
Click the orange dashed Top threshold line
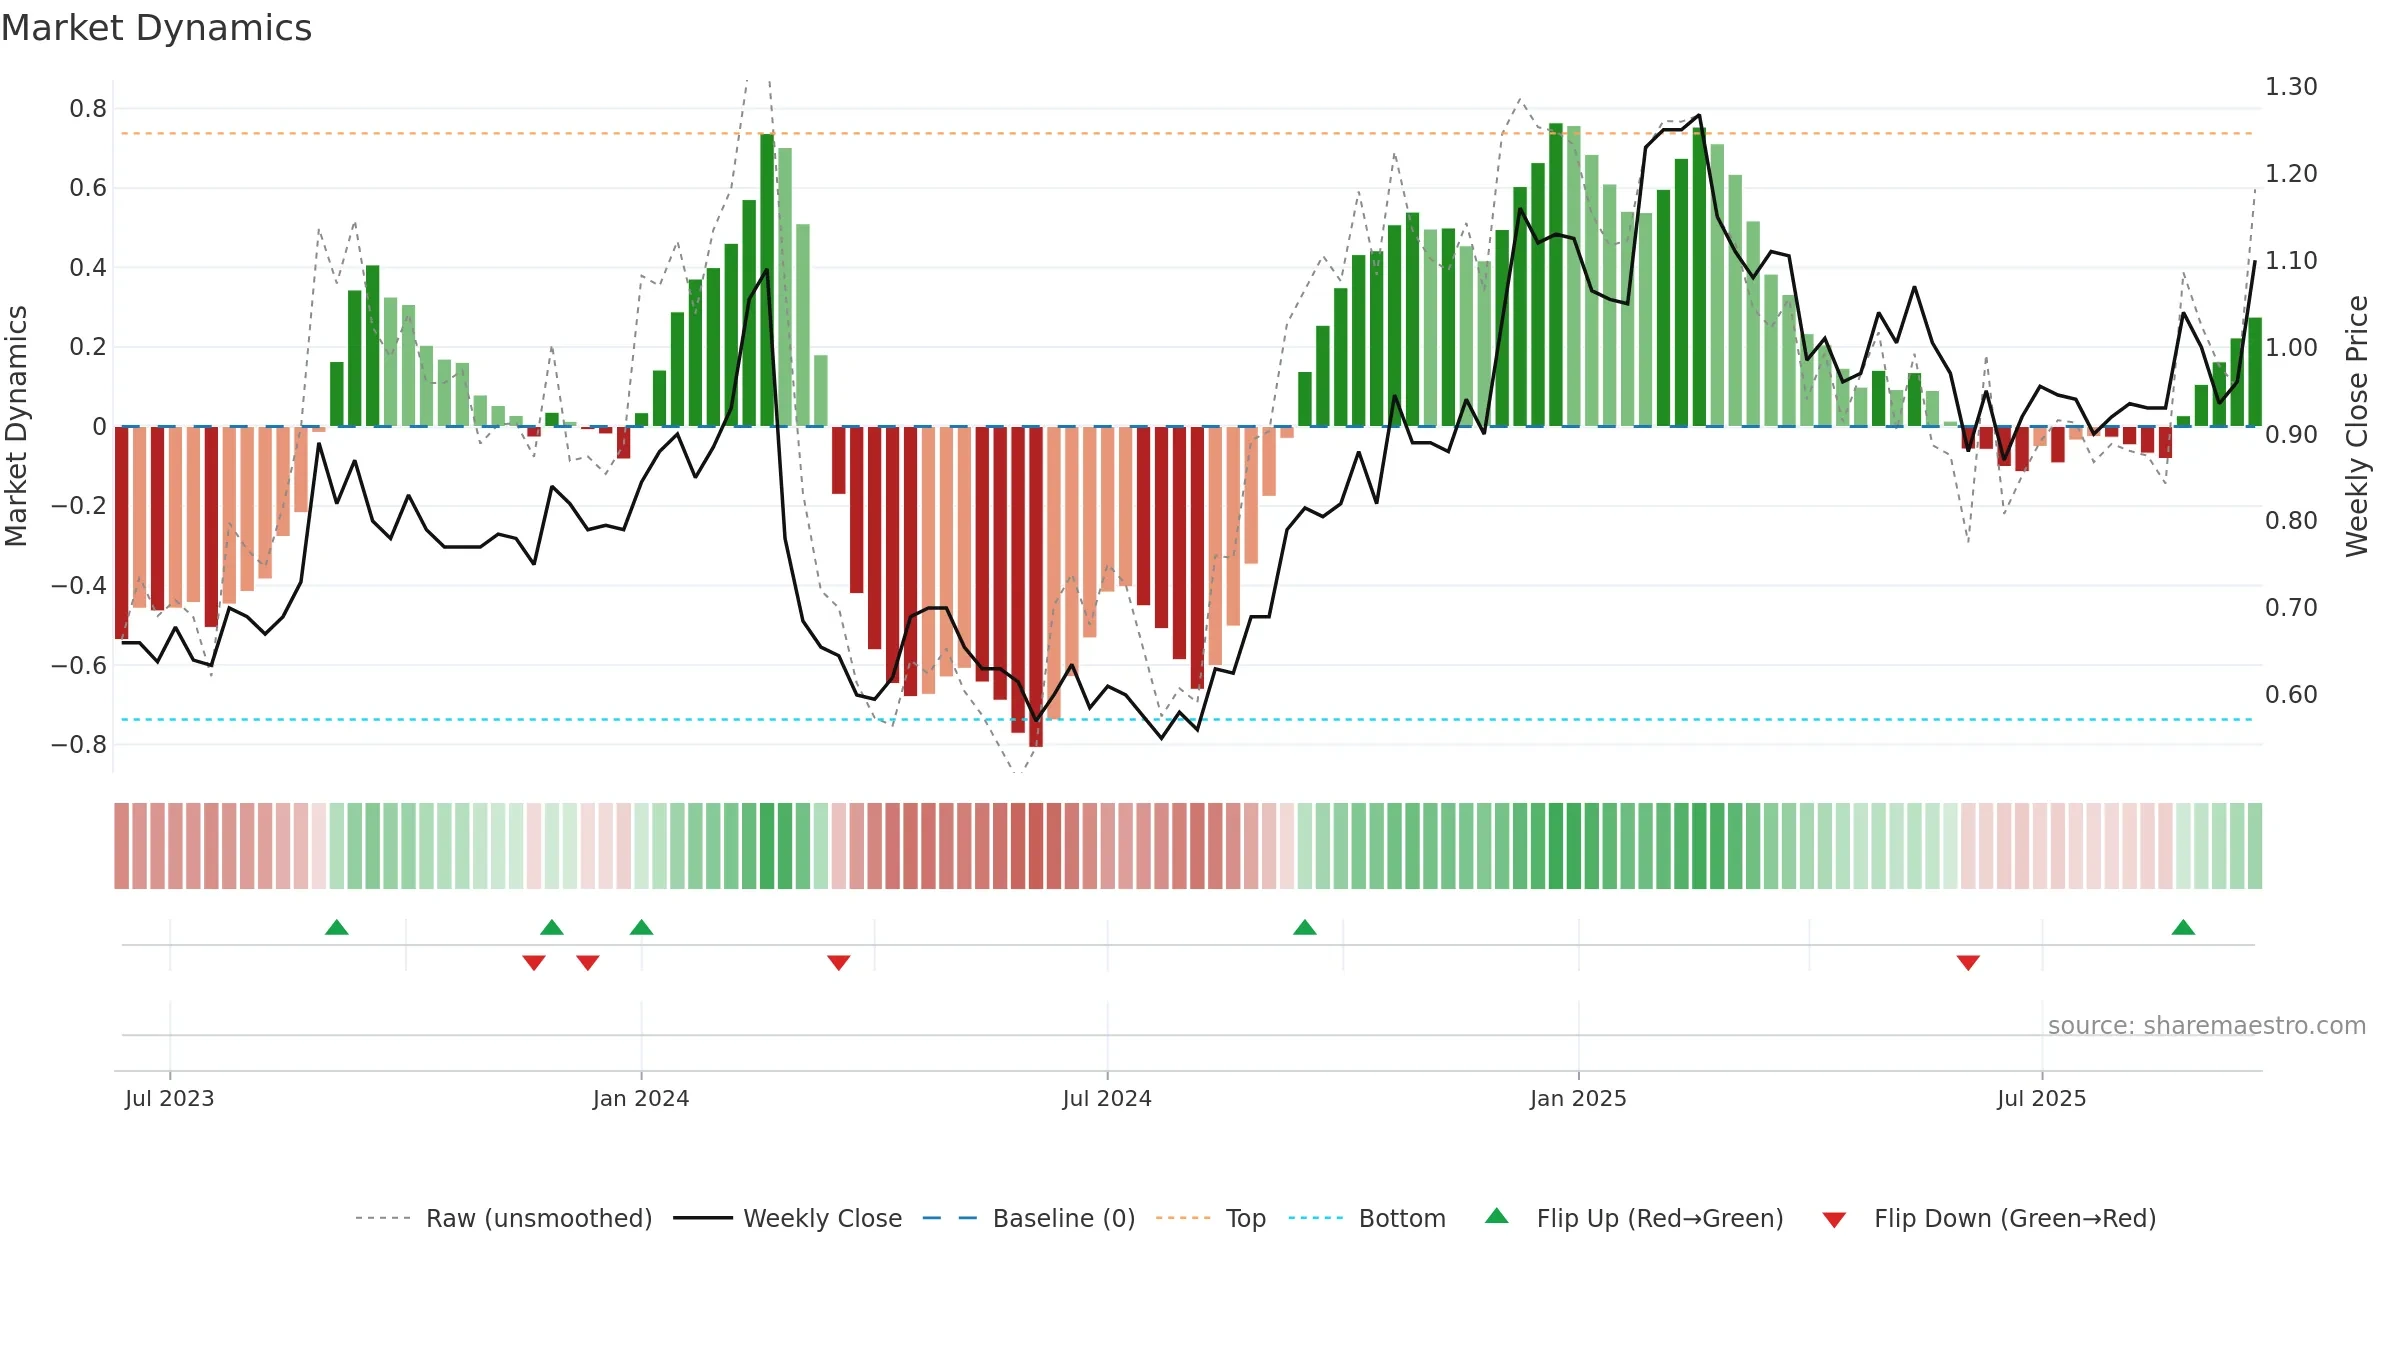[1188, 133]
